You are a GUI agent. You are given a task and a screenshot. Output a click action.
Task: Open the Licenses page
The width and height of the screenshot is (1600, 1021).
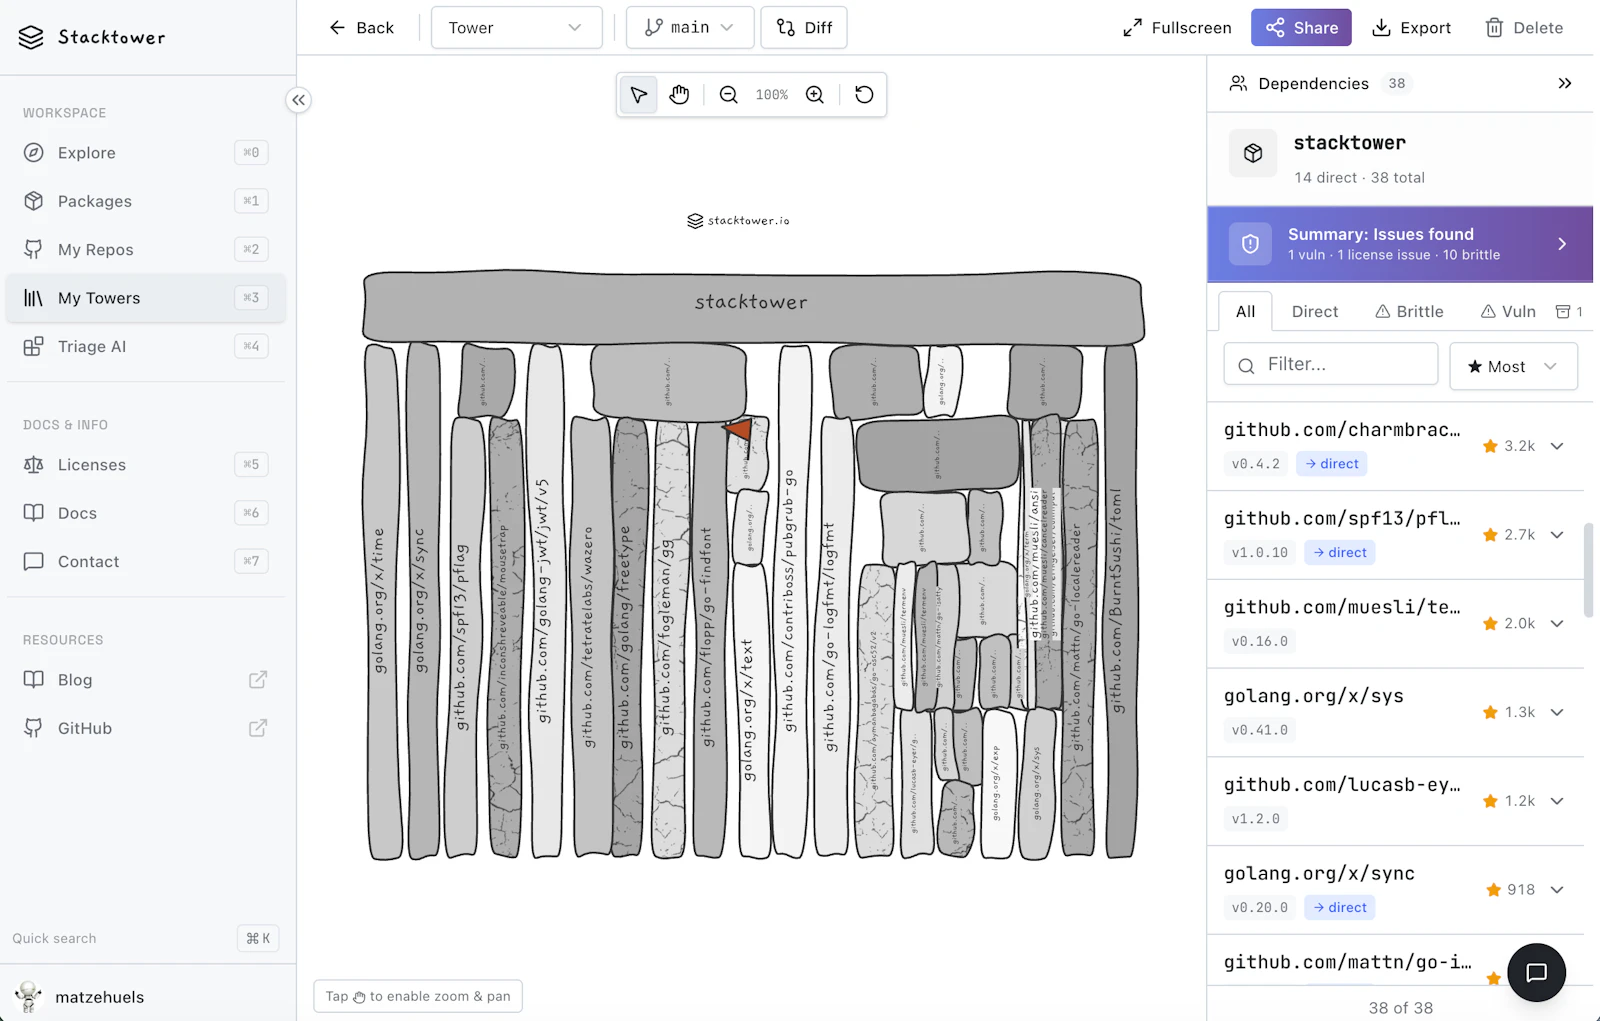146,465
